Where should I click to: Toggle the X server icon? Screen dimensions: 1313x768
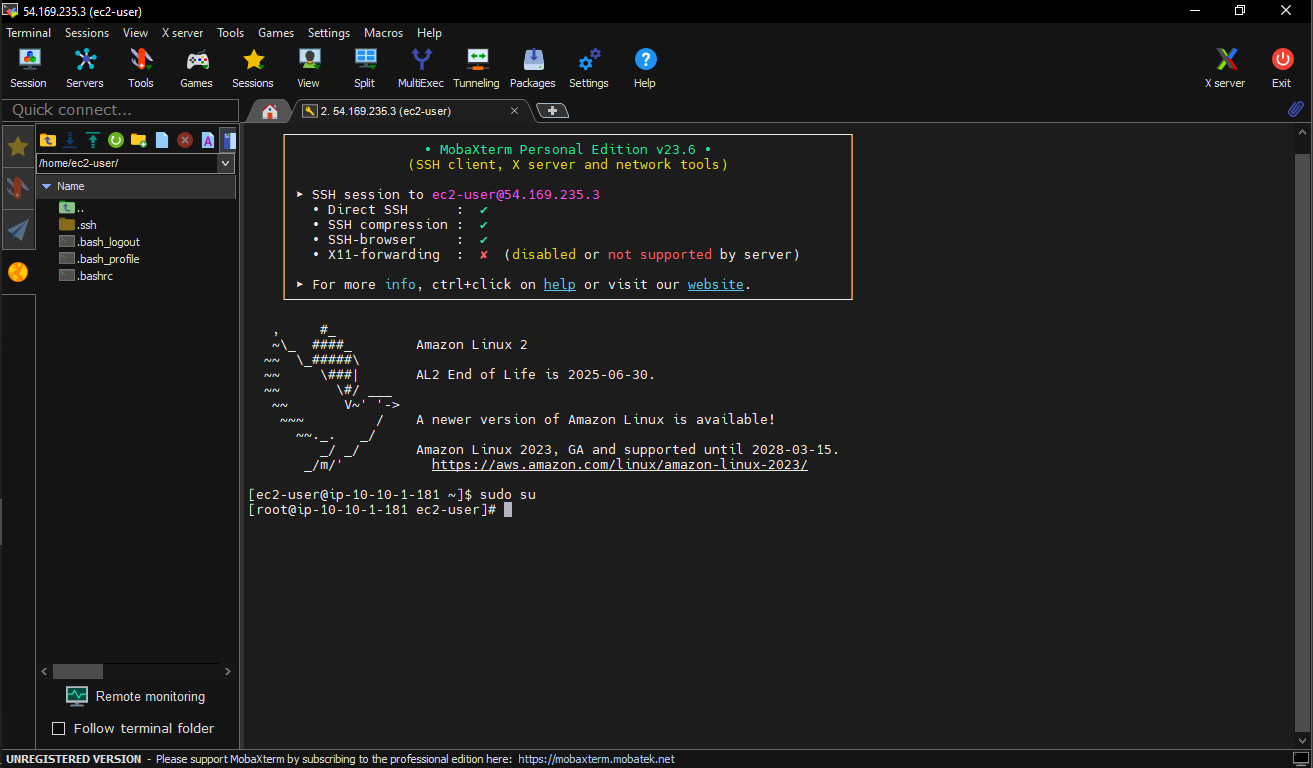click(x=1225, y=68)
